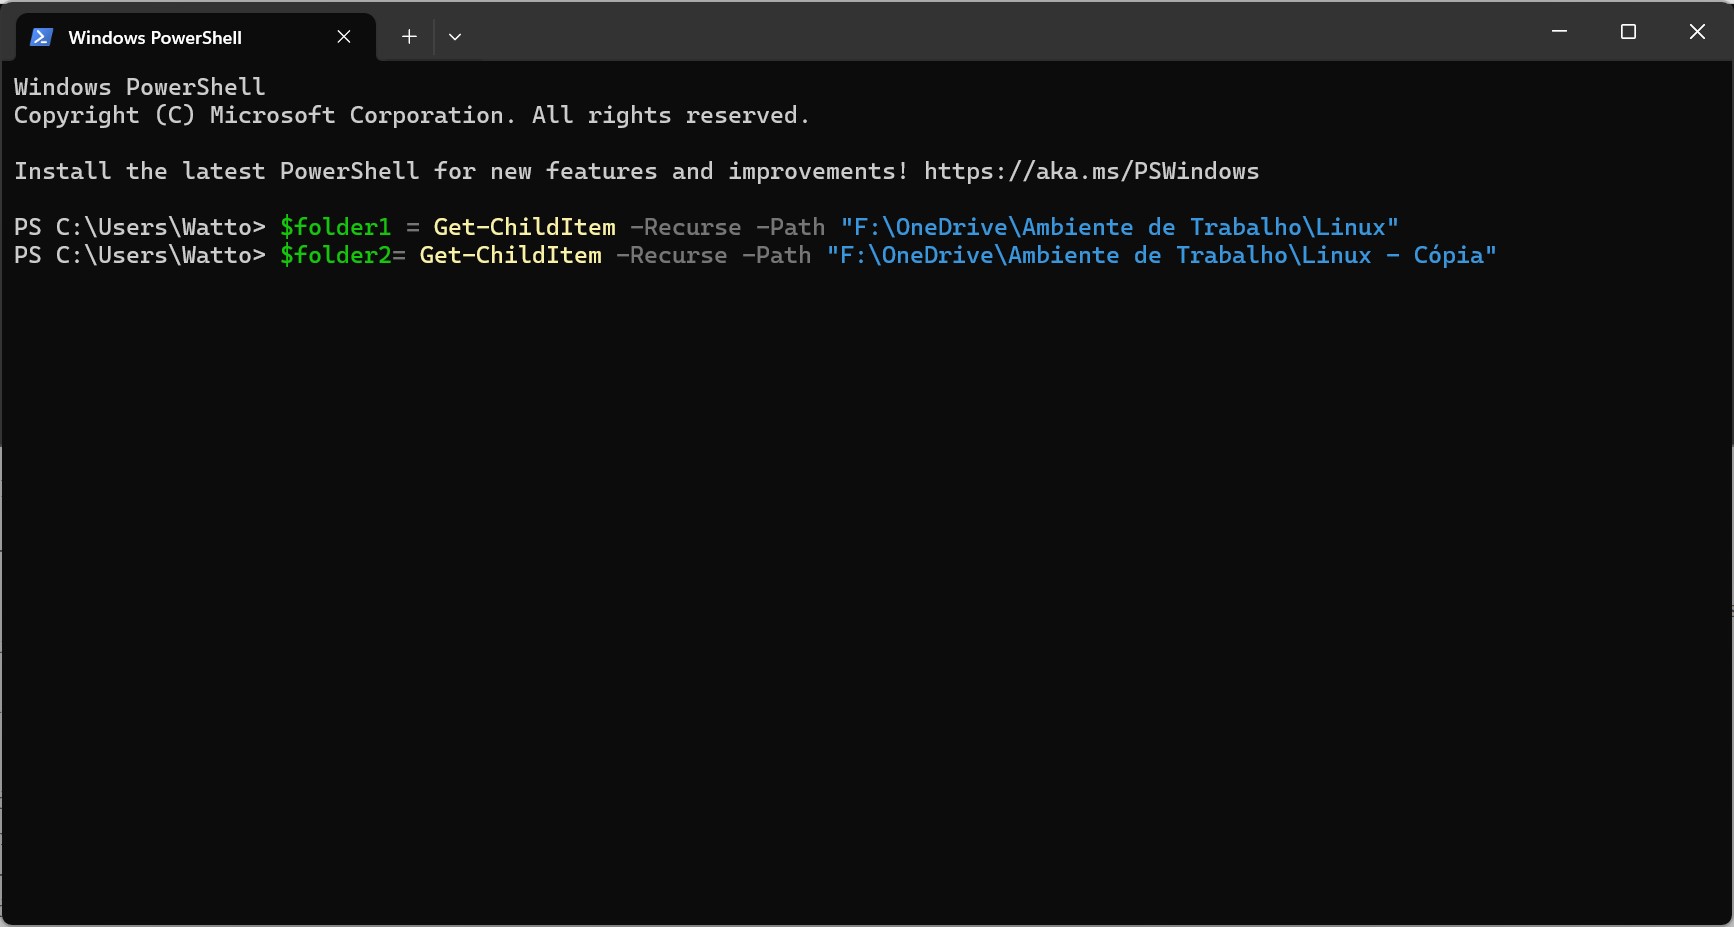Open the https://aka.ms/PSWindows link
Viewport: 1734px width, 927px height.
point(1091,171)
